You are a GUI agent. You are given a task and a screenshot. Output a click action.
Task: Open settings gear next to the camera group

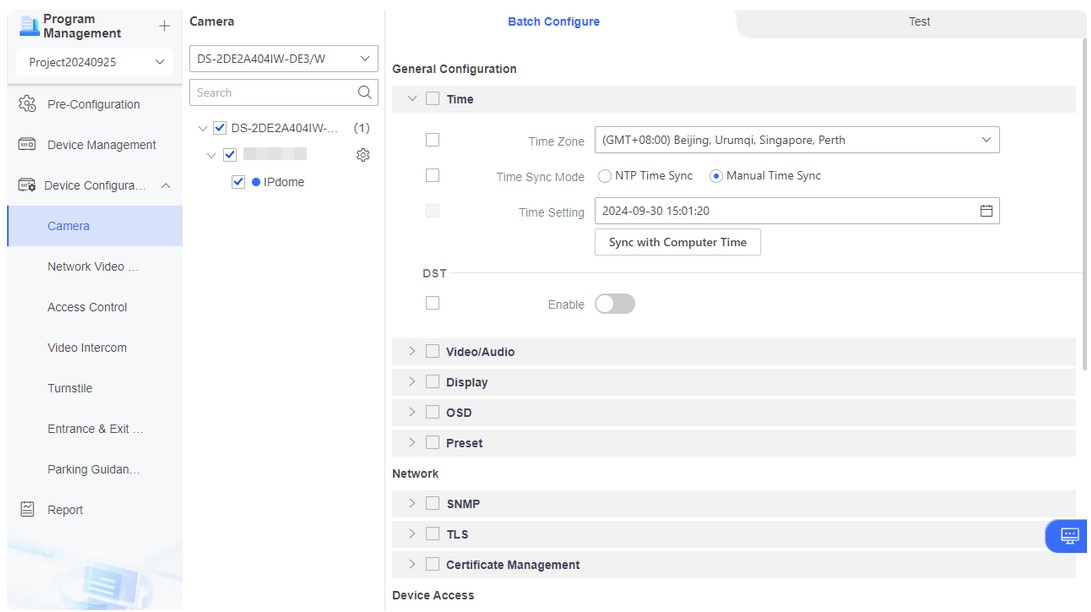[363, 155]
